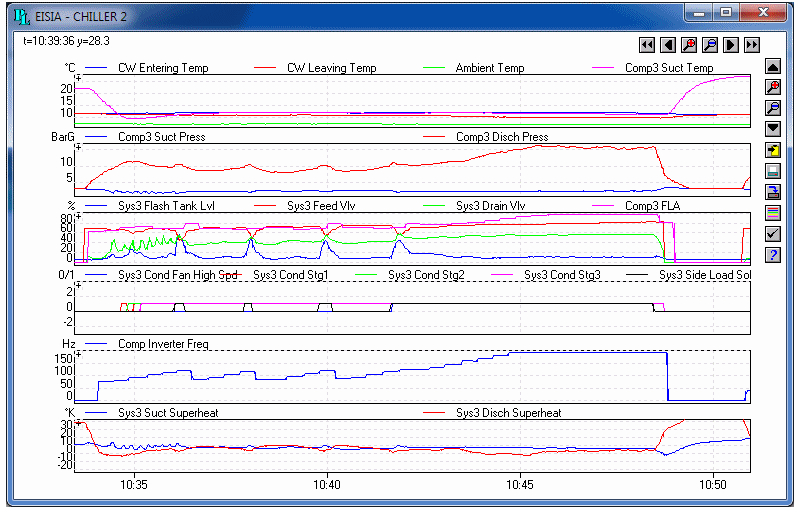The width and height of the screenshot is (800, 510).
Task: Click the checkmark icon in the side toolbar
Action: (x=773, y=234)
